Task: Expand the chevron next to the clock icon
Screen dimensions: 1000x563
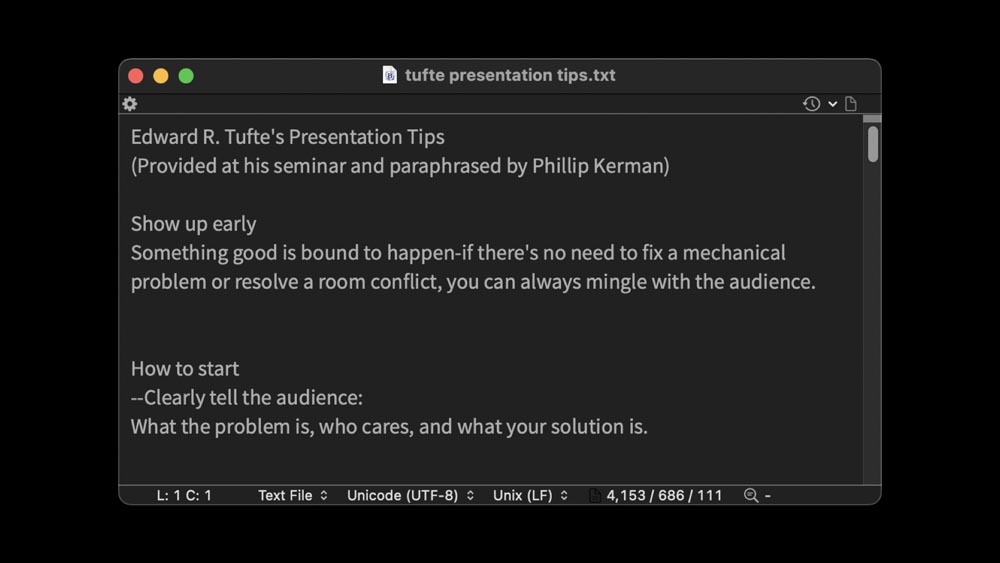Action: pyautogui.click(x=832, y=104)
